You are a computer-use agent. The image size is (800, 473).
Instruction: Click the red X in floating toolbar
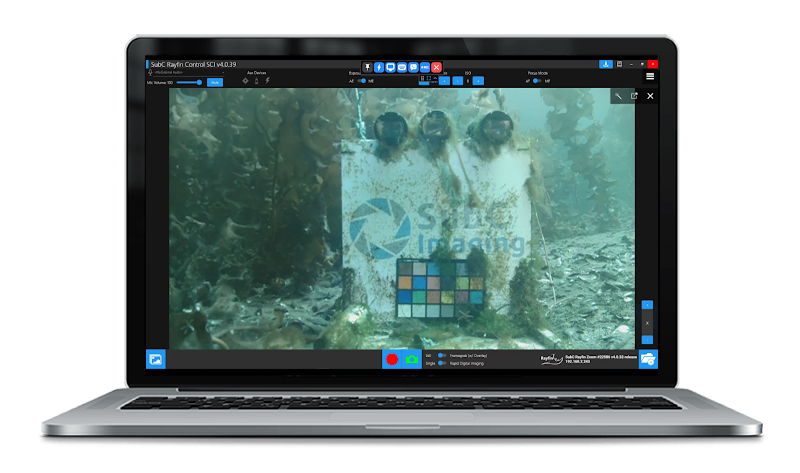[436, 67]
